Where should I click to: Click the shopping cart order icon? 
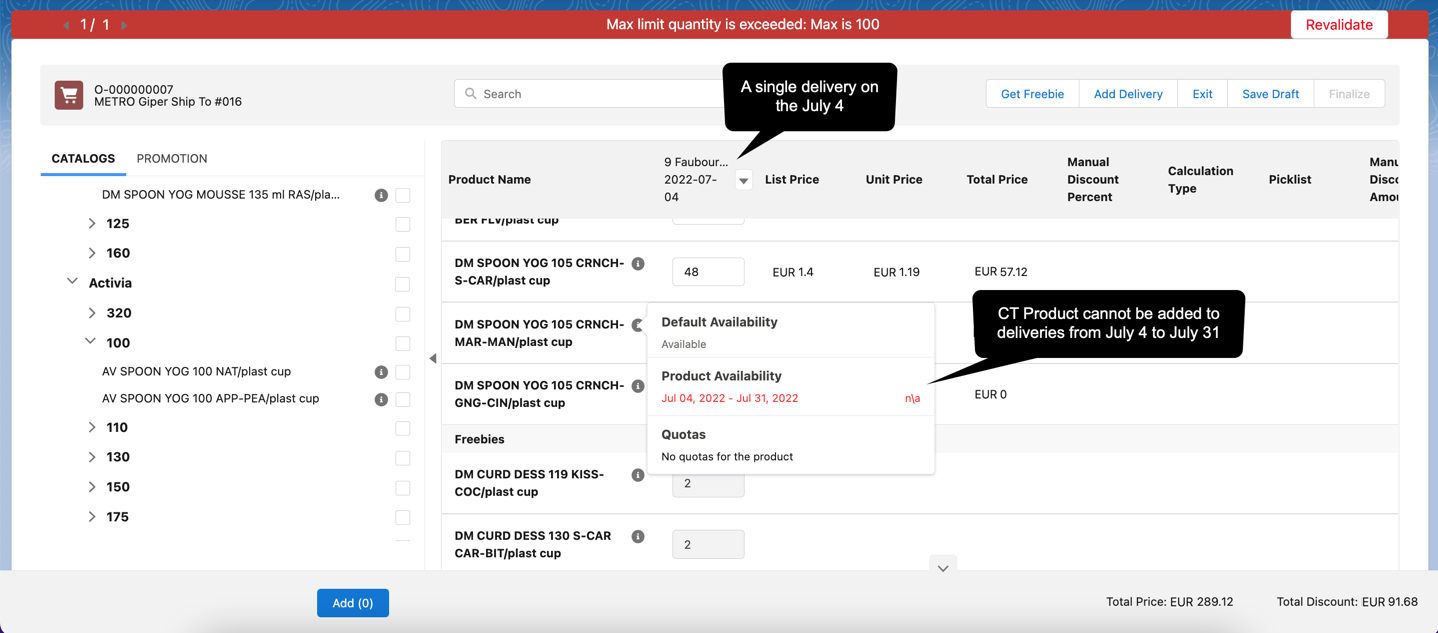(69, 95)
